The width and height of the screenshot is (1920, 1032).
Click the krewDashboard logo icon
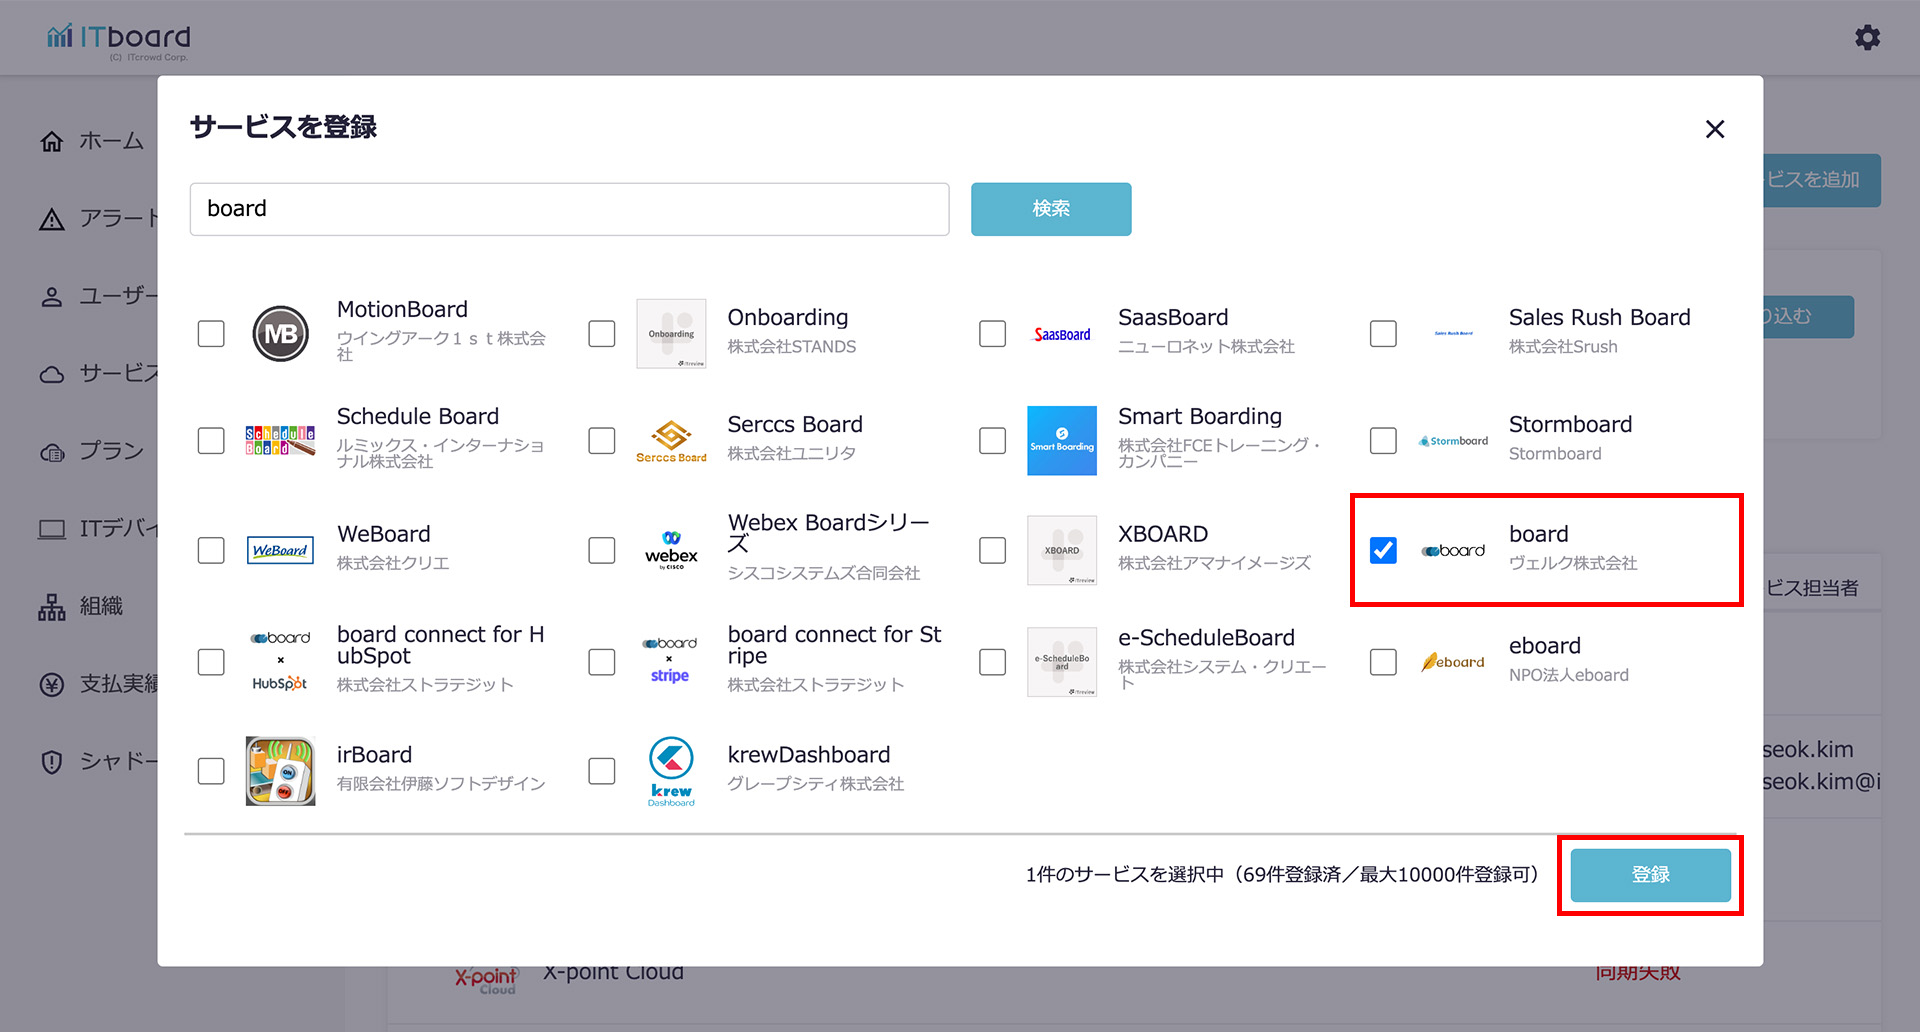click(x=671, y=771)
